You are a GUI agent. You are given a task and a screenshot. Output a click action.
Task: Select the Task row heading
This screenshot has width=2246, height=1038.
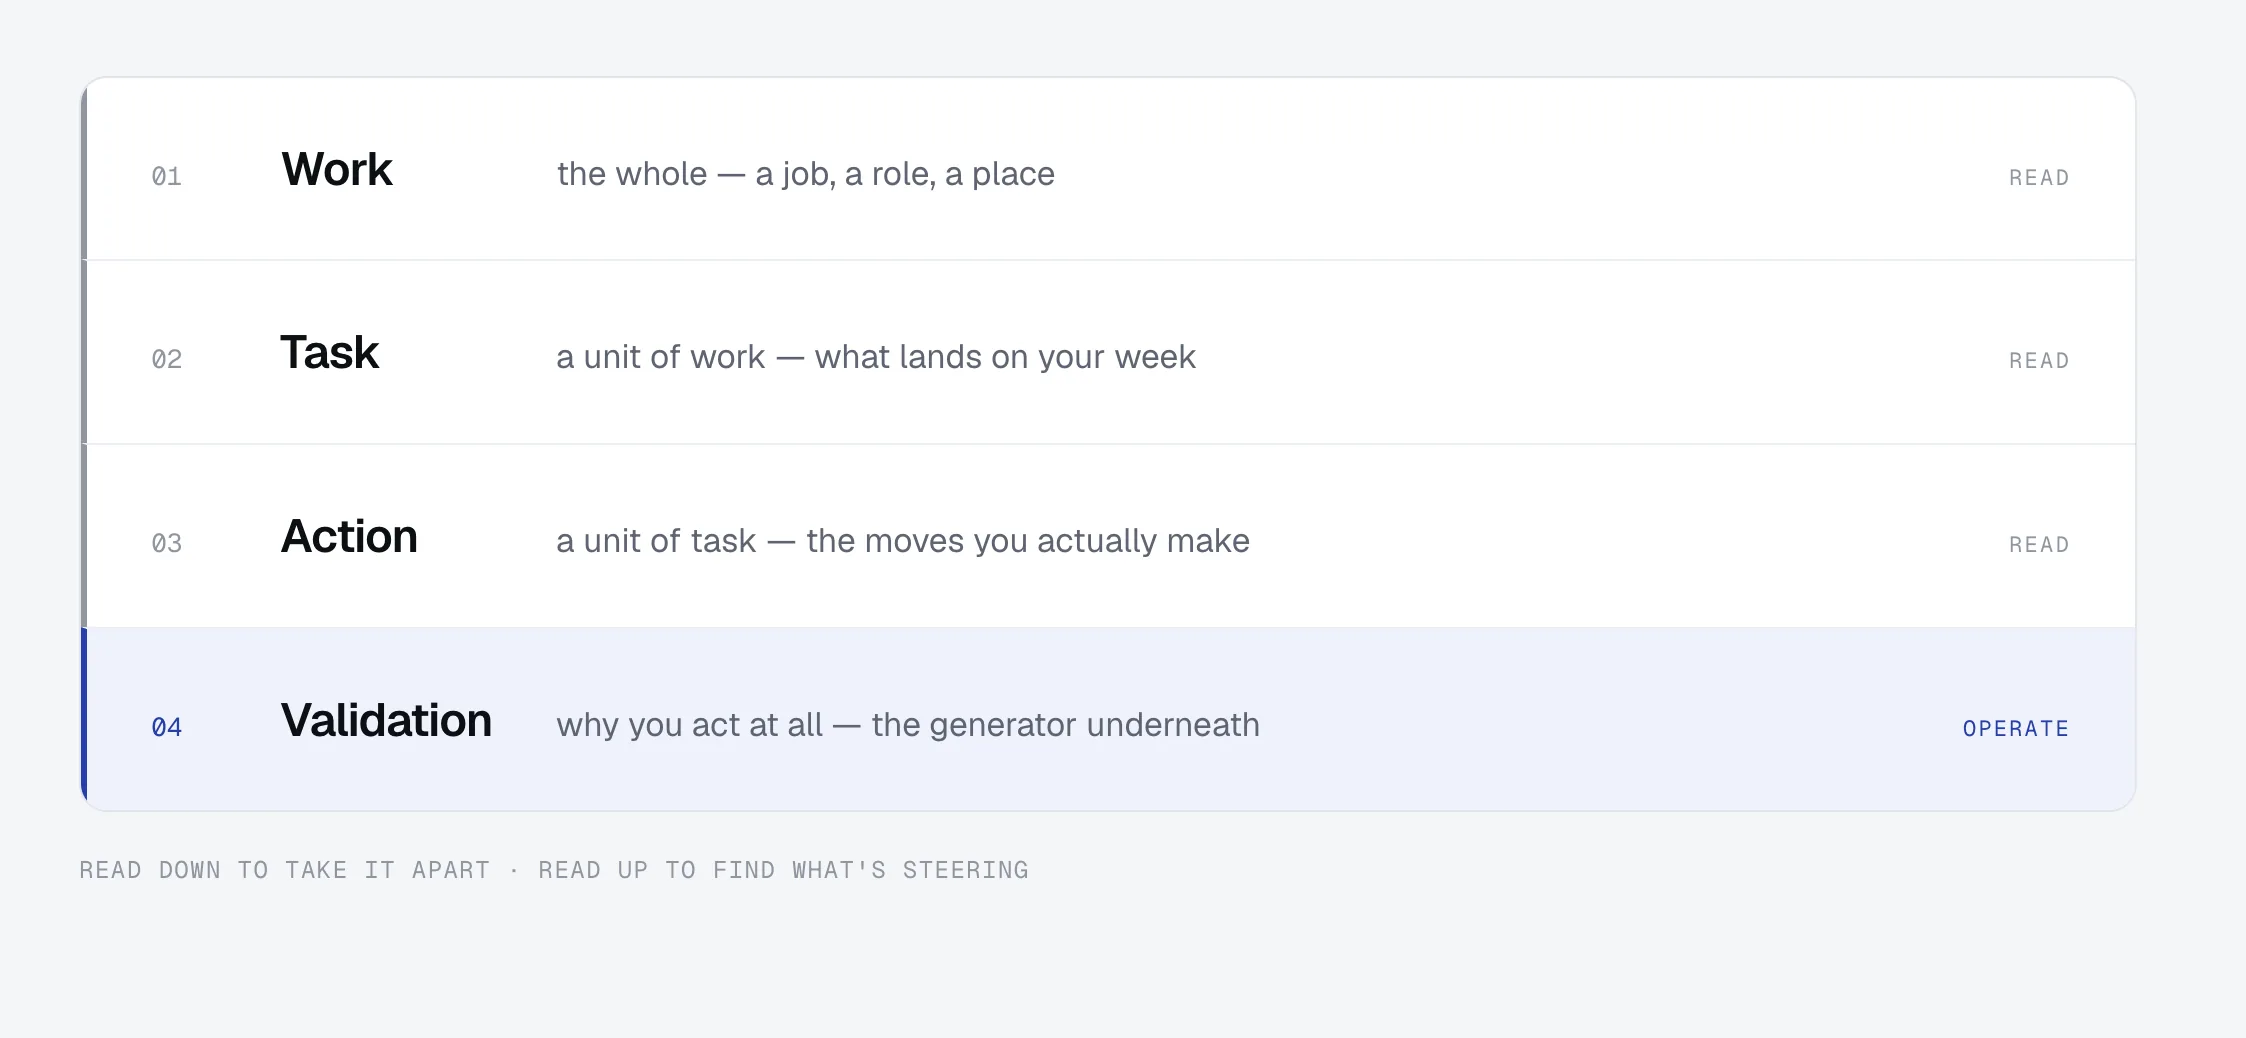click(x=329, y=352)
